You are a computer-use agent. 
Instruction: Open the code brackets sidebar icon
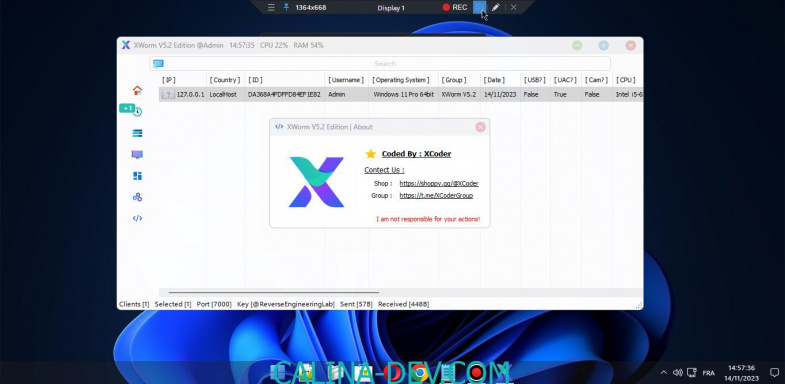coord(137,218)
